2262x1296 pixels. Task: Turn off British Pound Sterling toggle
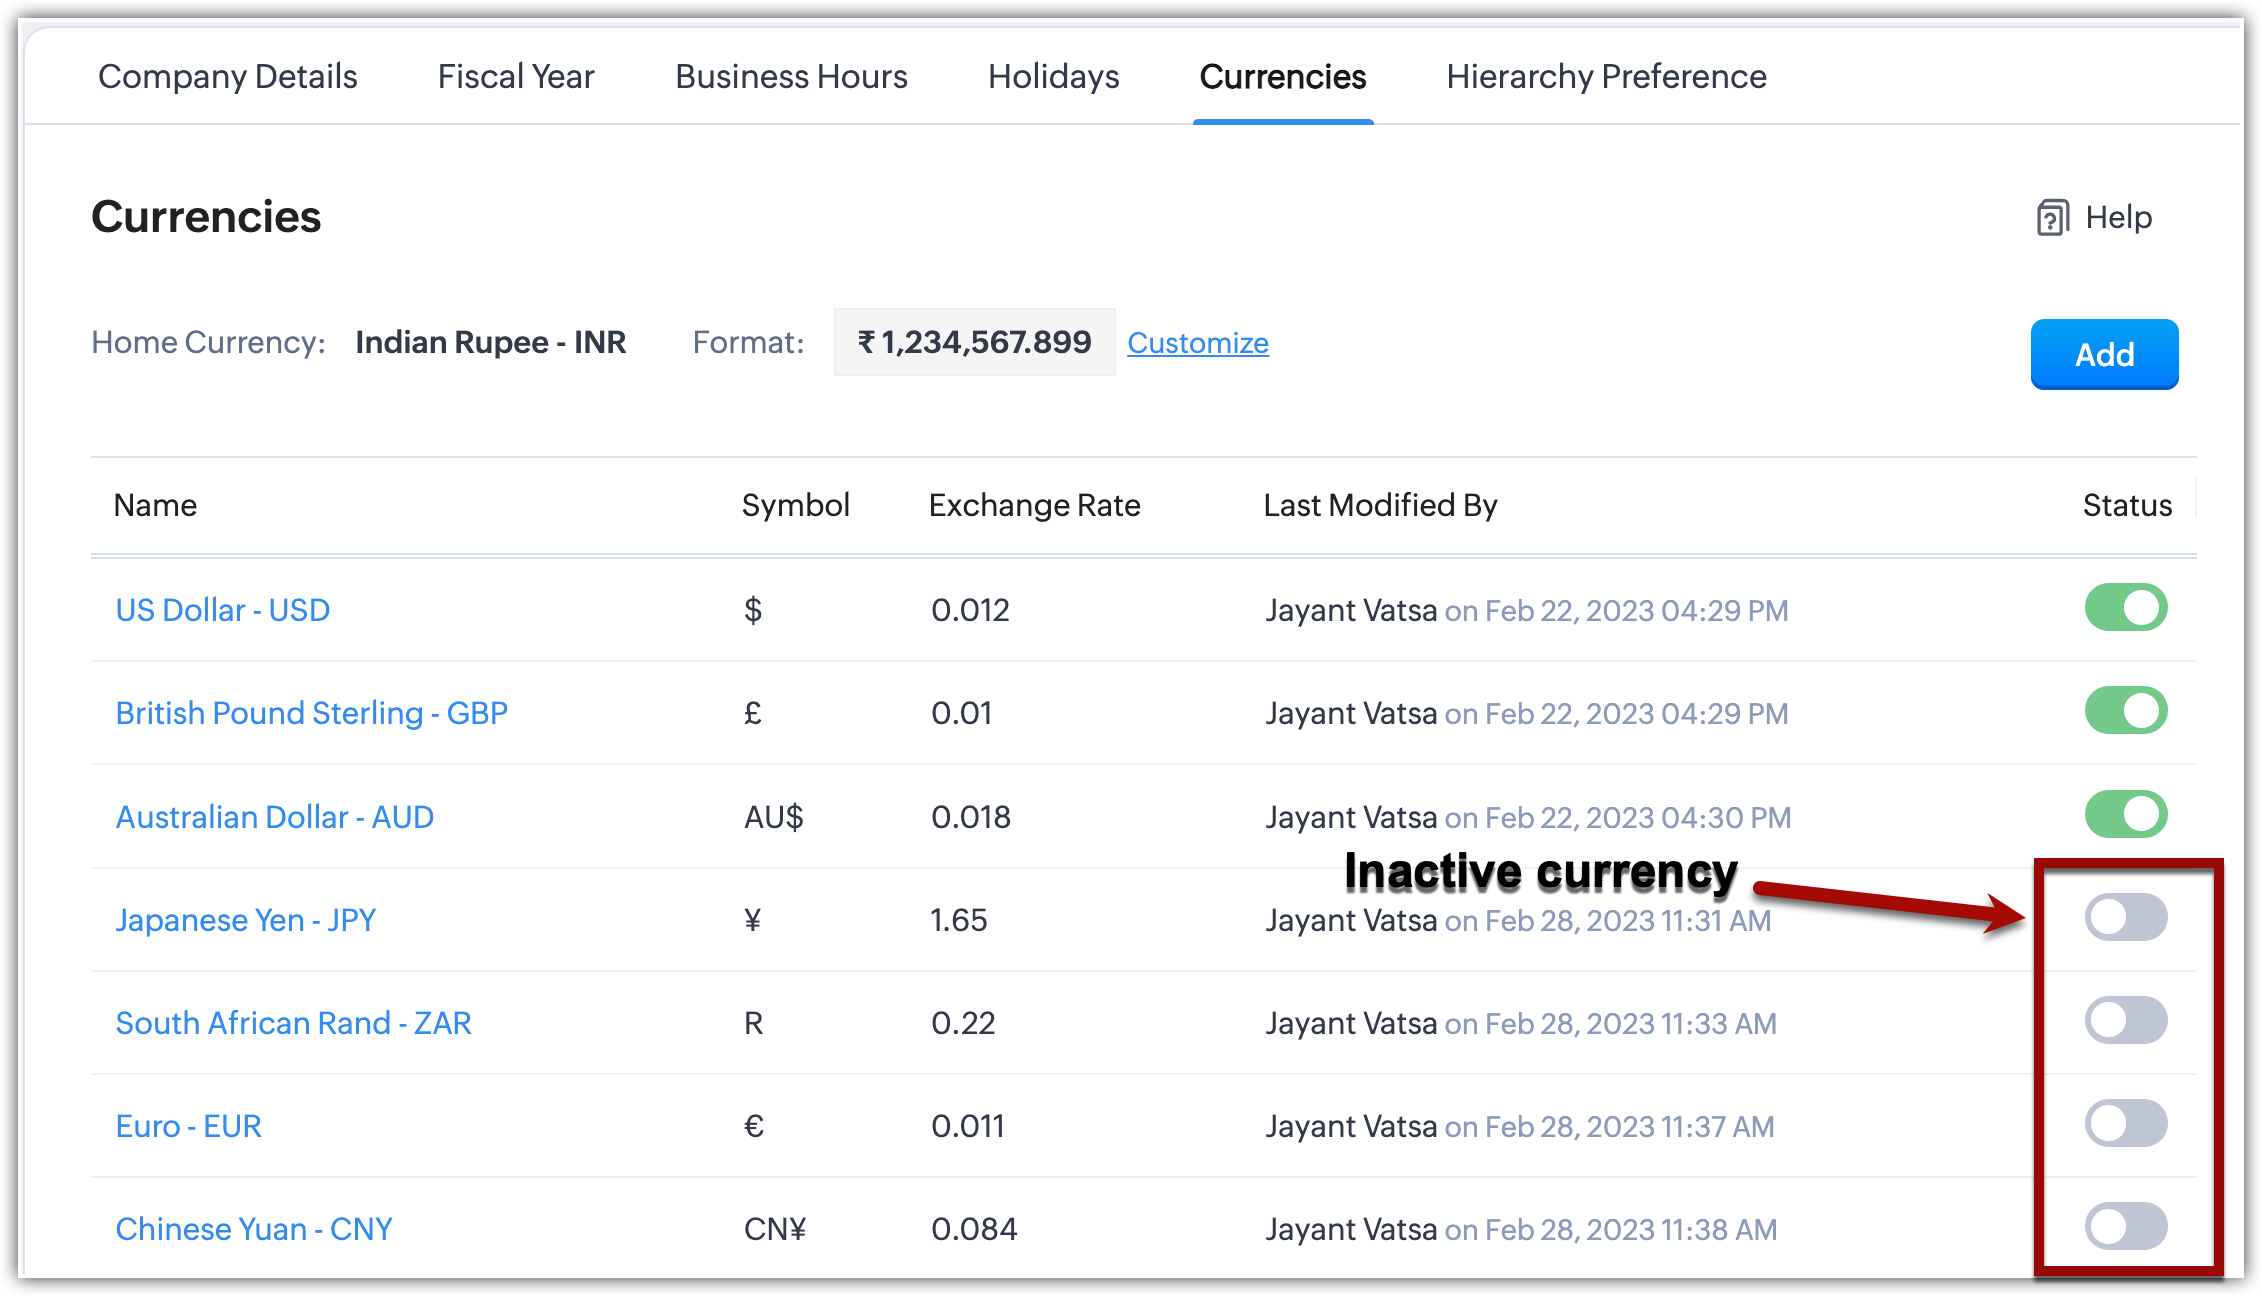tap(2125, 711)
